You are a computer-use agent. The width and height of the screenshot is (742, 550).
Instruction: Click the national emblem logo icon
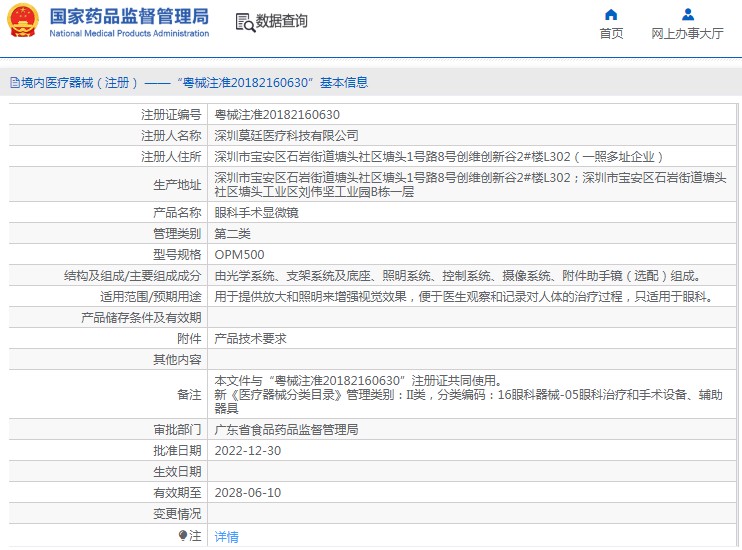(23, 20)
